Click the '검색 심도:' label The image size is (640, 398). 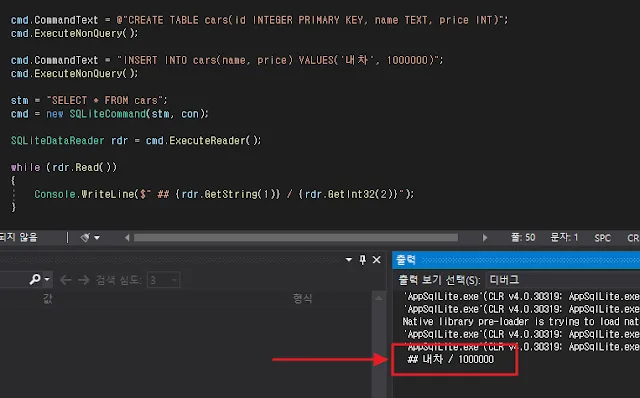click(x=119, y=280)
